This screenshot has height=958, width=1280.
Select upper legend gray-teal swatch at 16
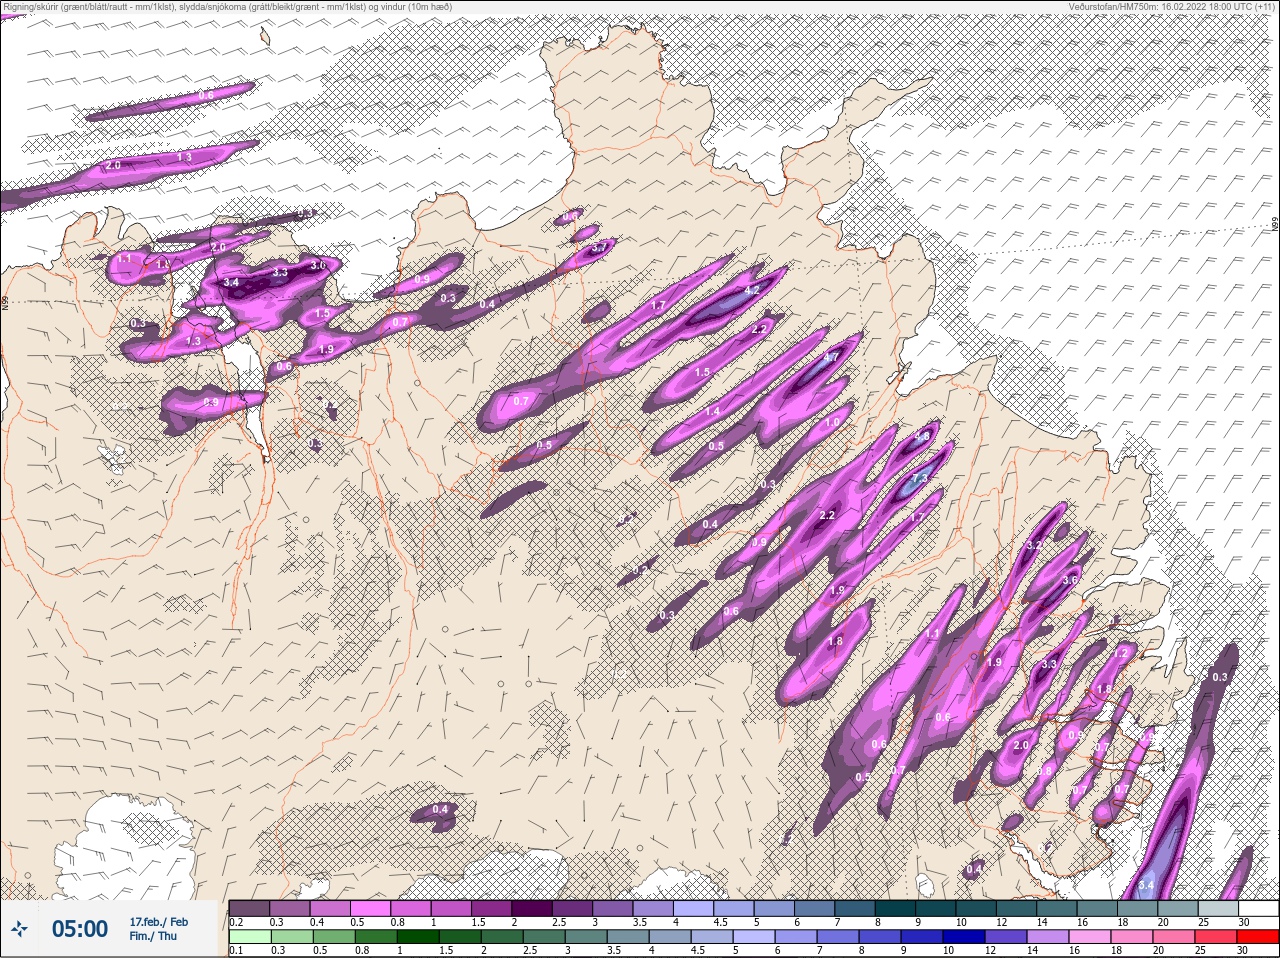(1098, 908)
